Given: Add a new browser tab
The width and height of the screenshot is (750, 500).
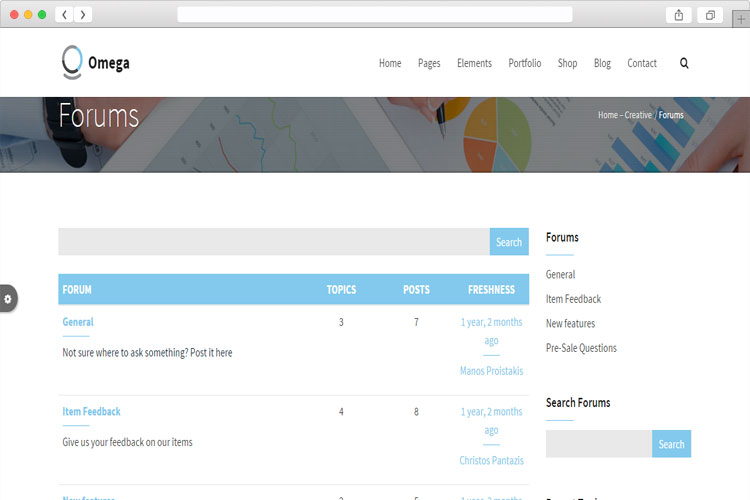Looking at the screenshot, I should click(741, 20).
